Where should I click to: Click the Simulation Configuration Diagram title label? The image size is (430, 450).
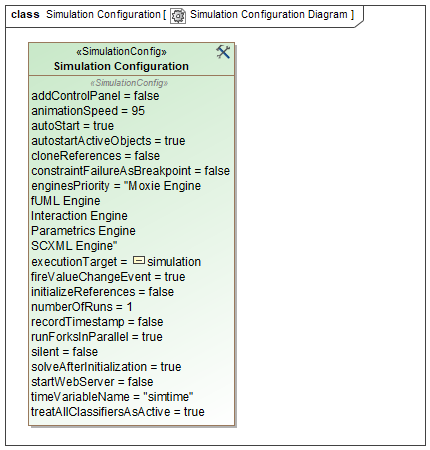point(269,15)
